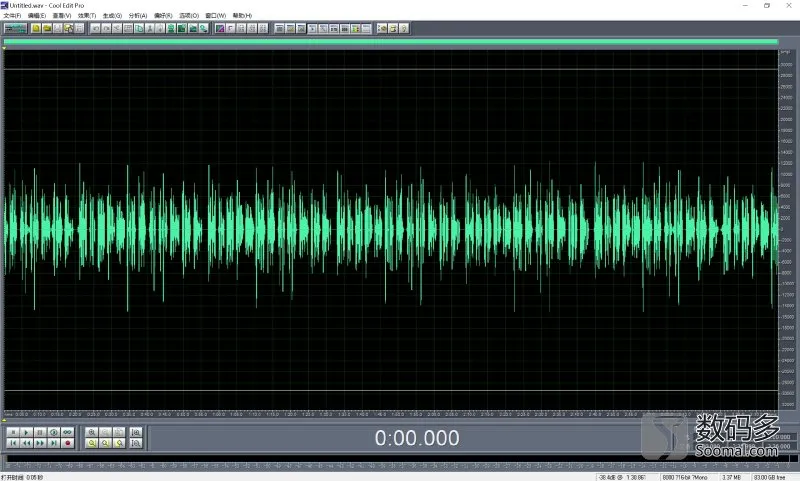Click the Copy toolbar icon with green pages

tap(139, 29)
